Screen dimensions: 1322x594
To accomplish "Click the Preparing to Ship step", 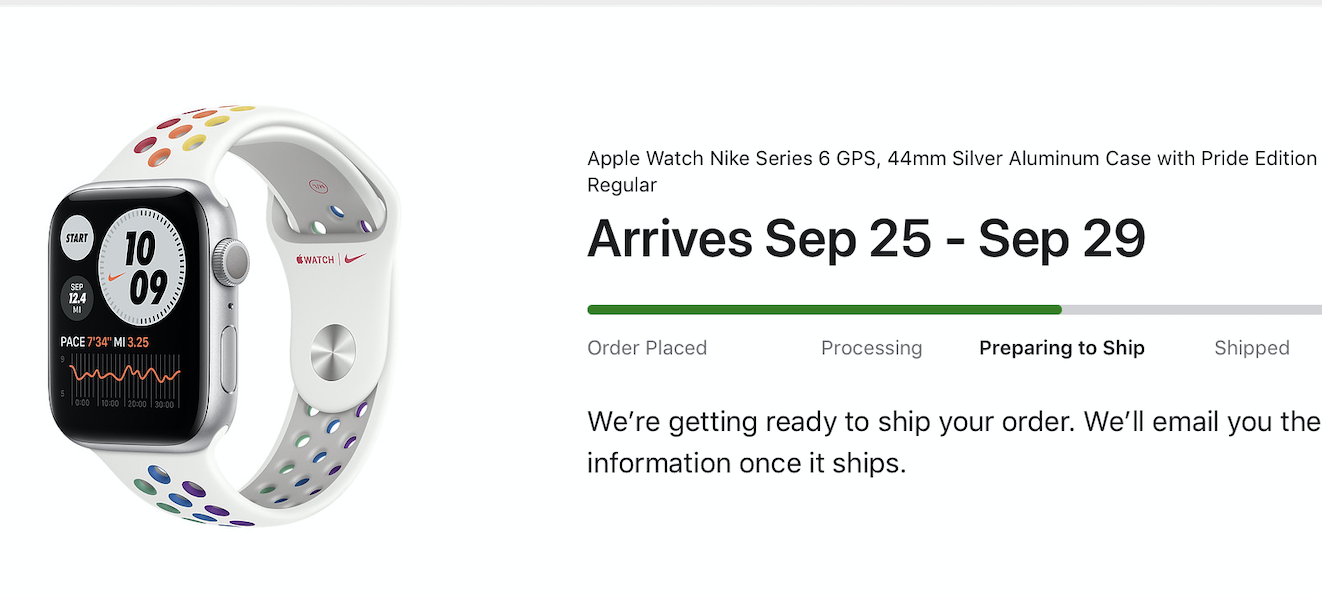I will [1061, 348].
